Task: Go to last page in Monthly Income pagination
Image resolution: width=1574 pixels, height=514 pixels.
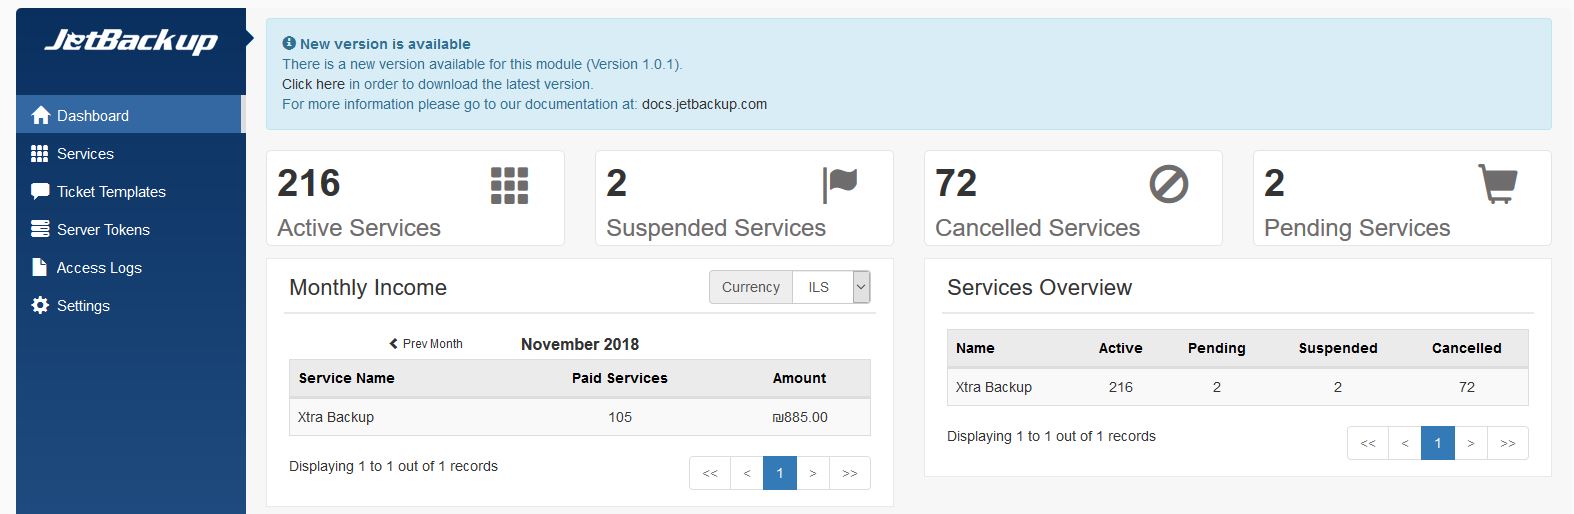Action: 849,473
